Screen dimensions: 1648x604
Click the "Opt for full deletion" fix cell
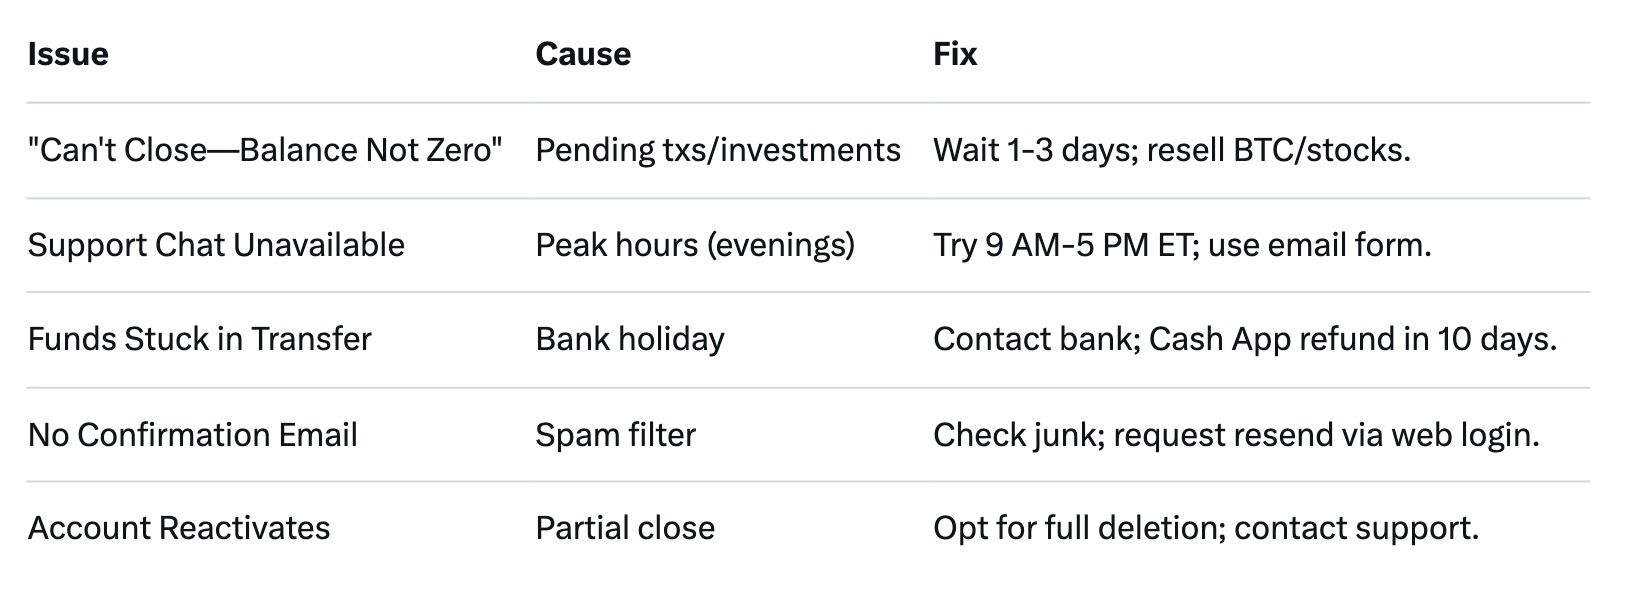point(1206,528)
